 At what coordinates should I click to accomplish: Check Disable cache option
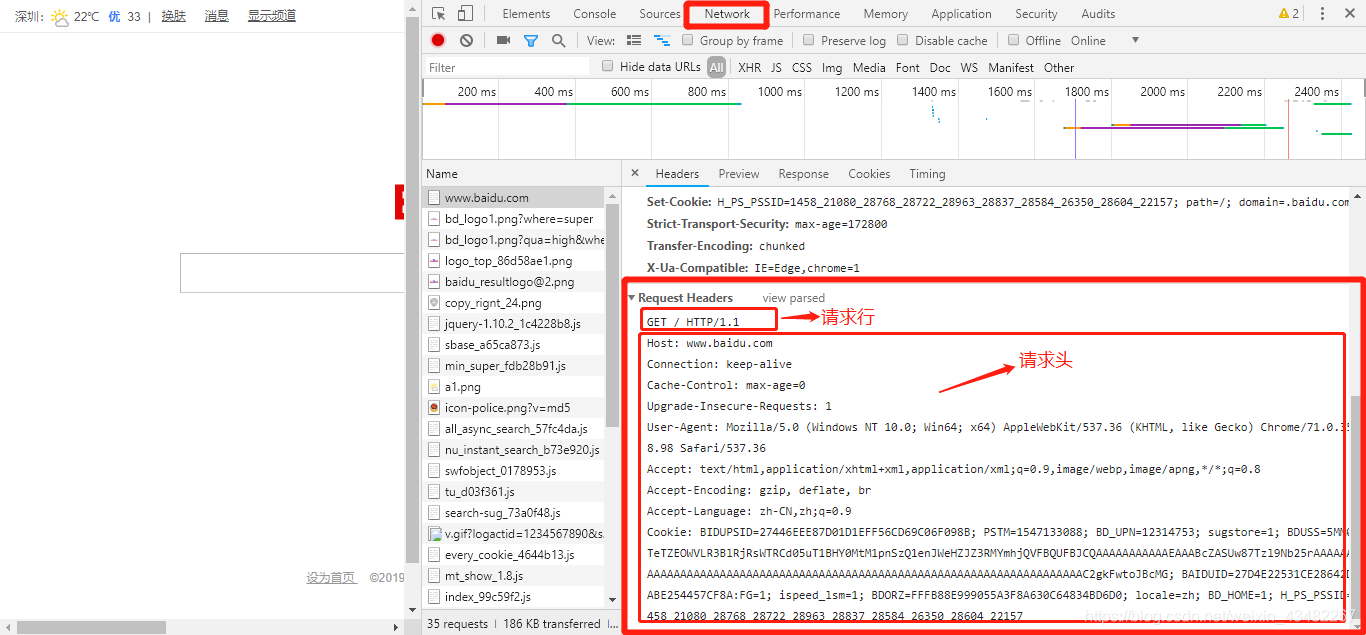[x=903, y=41]
